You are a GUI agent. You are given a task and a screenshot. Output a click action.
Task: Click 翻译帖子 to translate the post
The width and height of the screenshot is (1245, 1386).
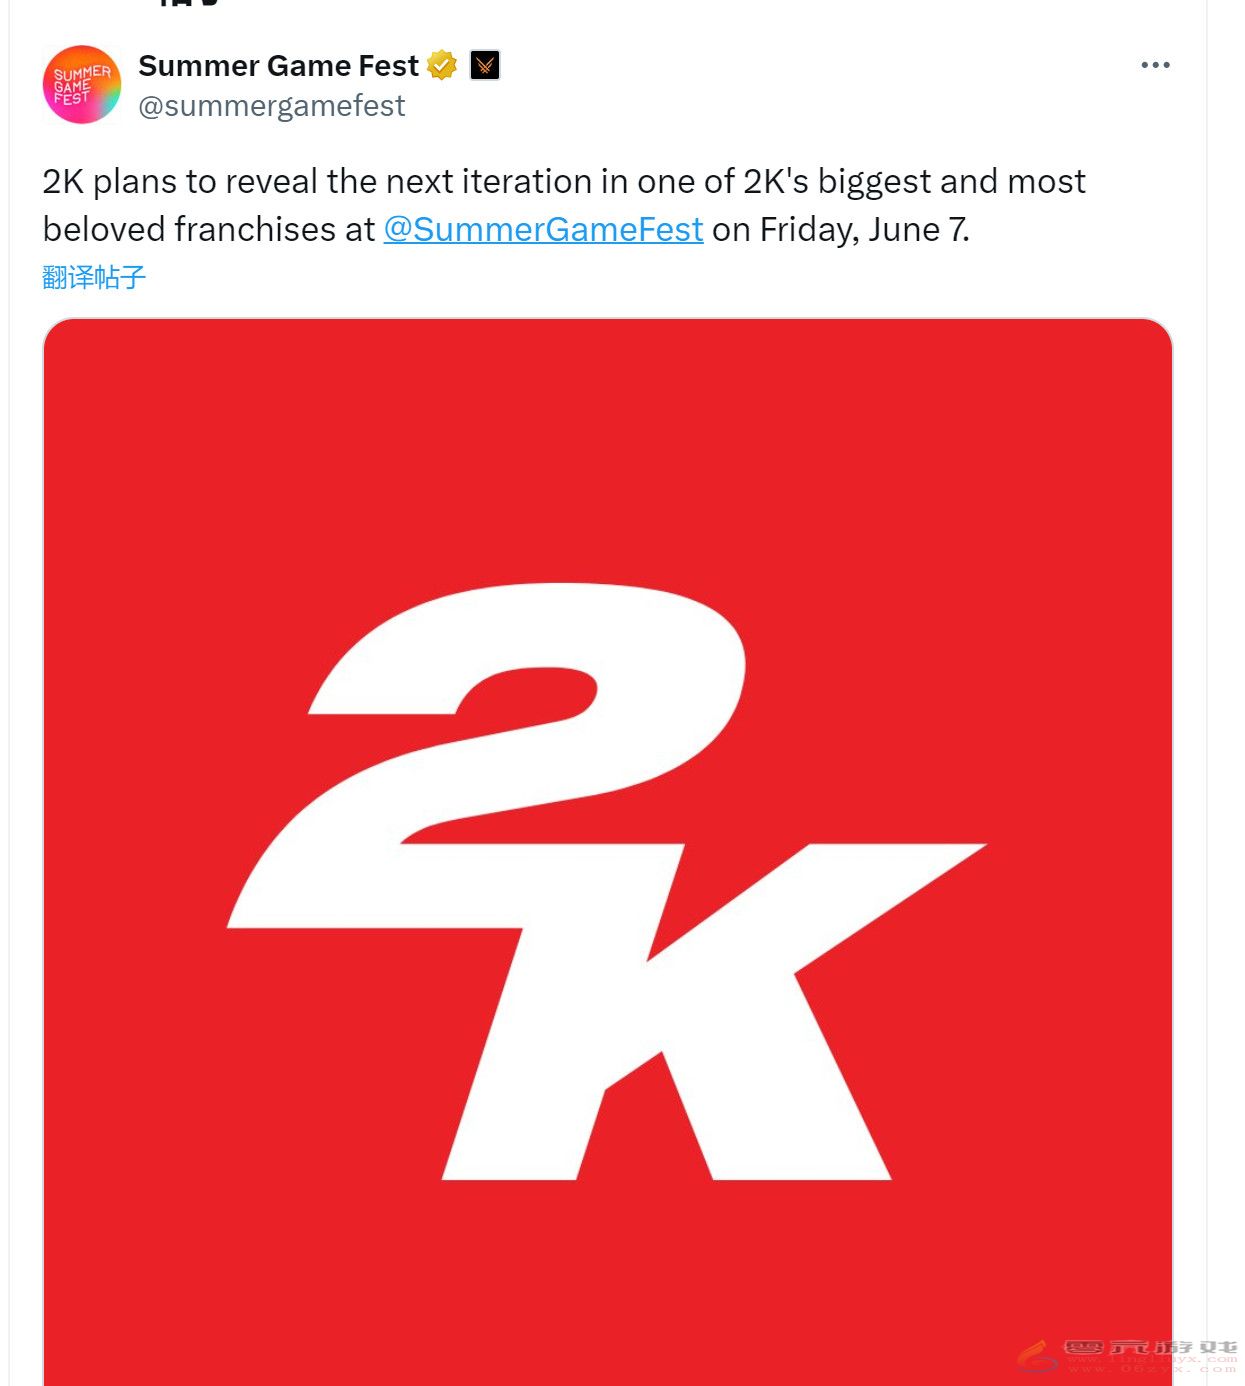(x=94, y=277)
